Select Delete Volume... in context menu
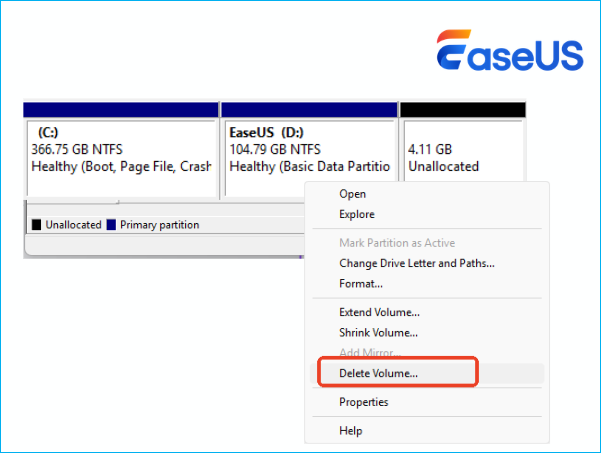The width and height of the screenshot is (601, 453). pyautogui.click(x=427, y=373)
